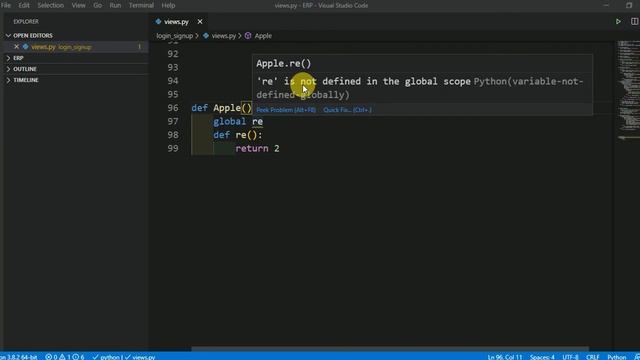Open the Selection menu

pos(51,5)
